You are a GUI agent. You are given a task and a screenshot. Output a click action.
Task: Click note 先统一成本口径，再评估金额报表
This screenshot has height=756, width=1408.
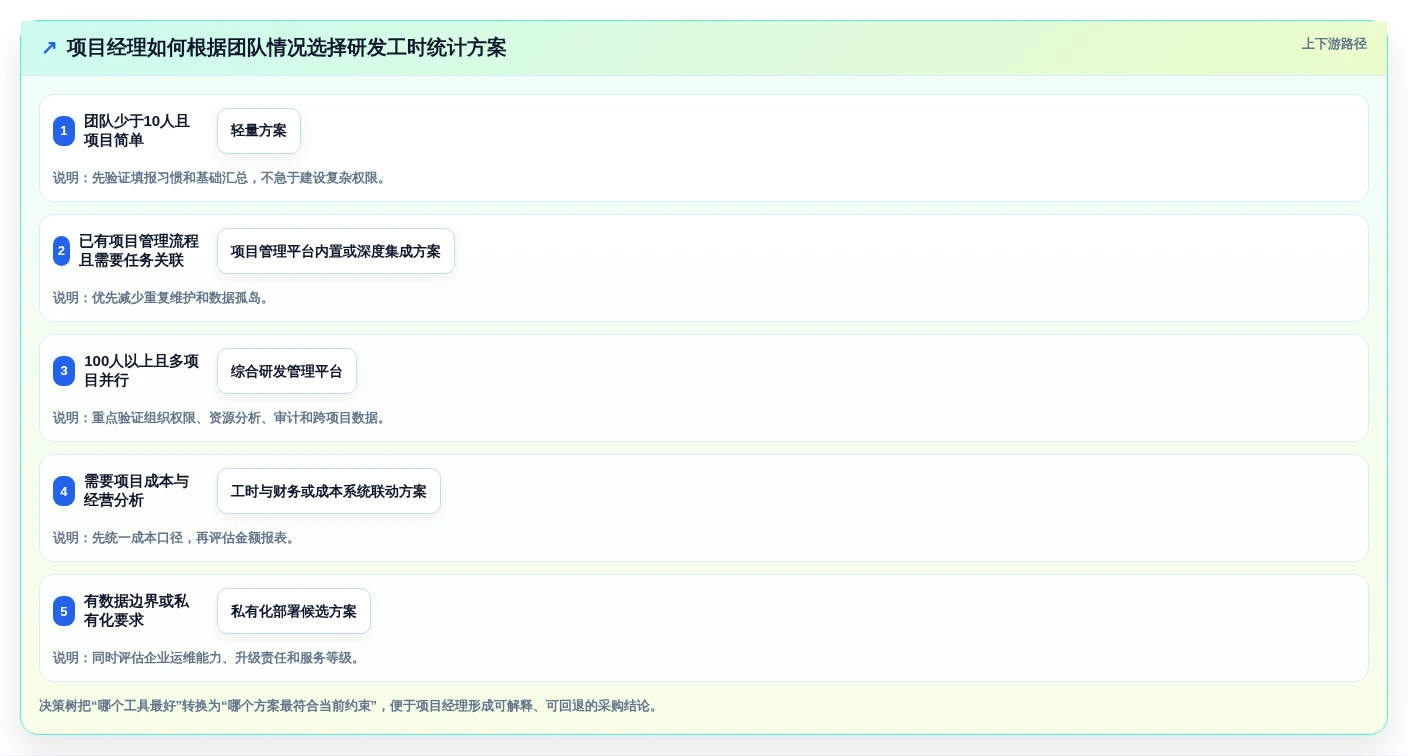pos(176,538)
